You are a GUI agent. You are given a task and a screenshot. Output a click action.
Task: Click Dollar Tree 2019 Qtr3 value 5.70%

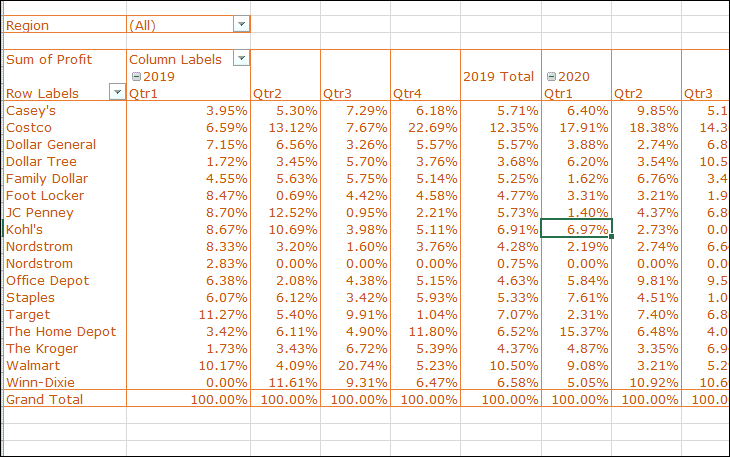[x=355, y=161]
